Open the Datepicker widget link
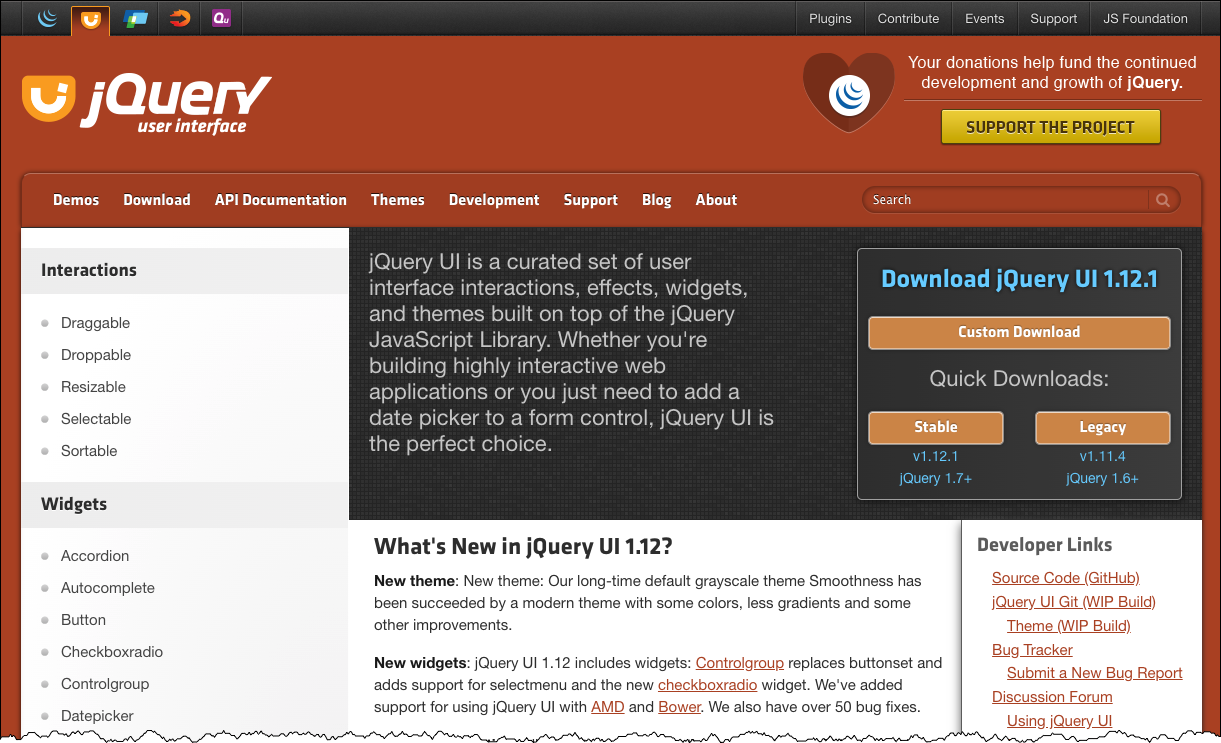Viewport: 1221px width, 743px height. pos(97,716)
